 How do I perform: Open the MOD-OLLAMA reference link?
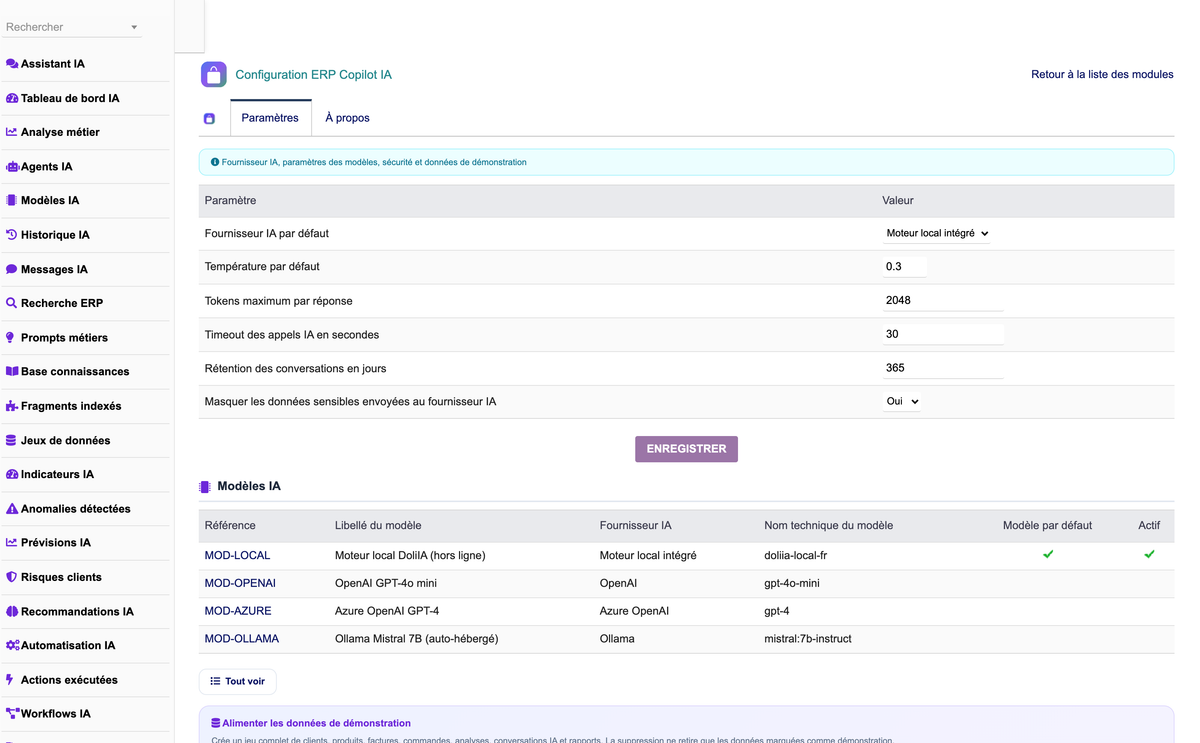tap(242, 639)
